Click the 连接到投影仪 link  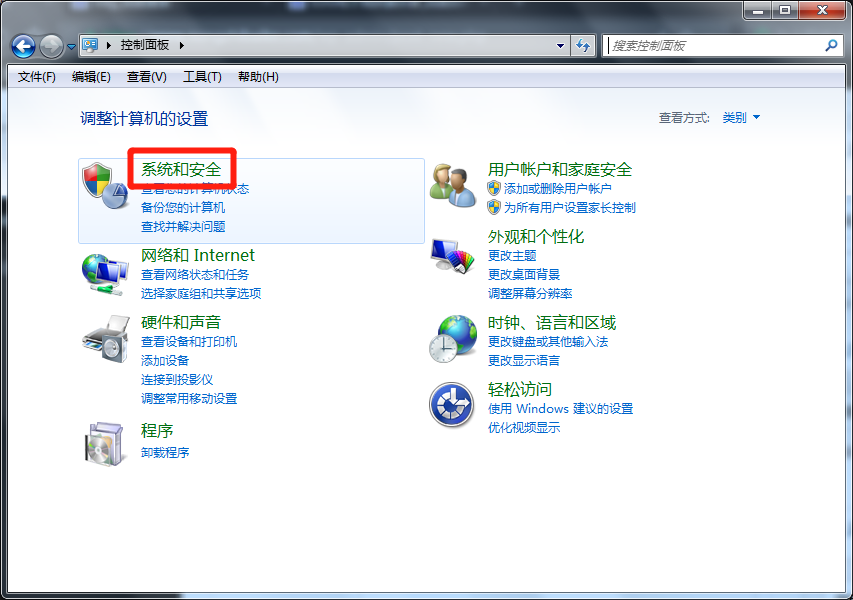point(177,380)
